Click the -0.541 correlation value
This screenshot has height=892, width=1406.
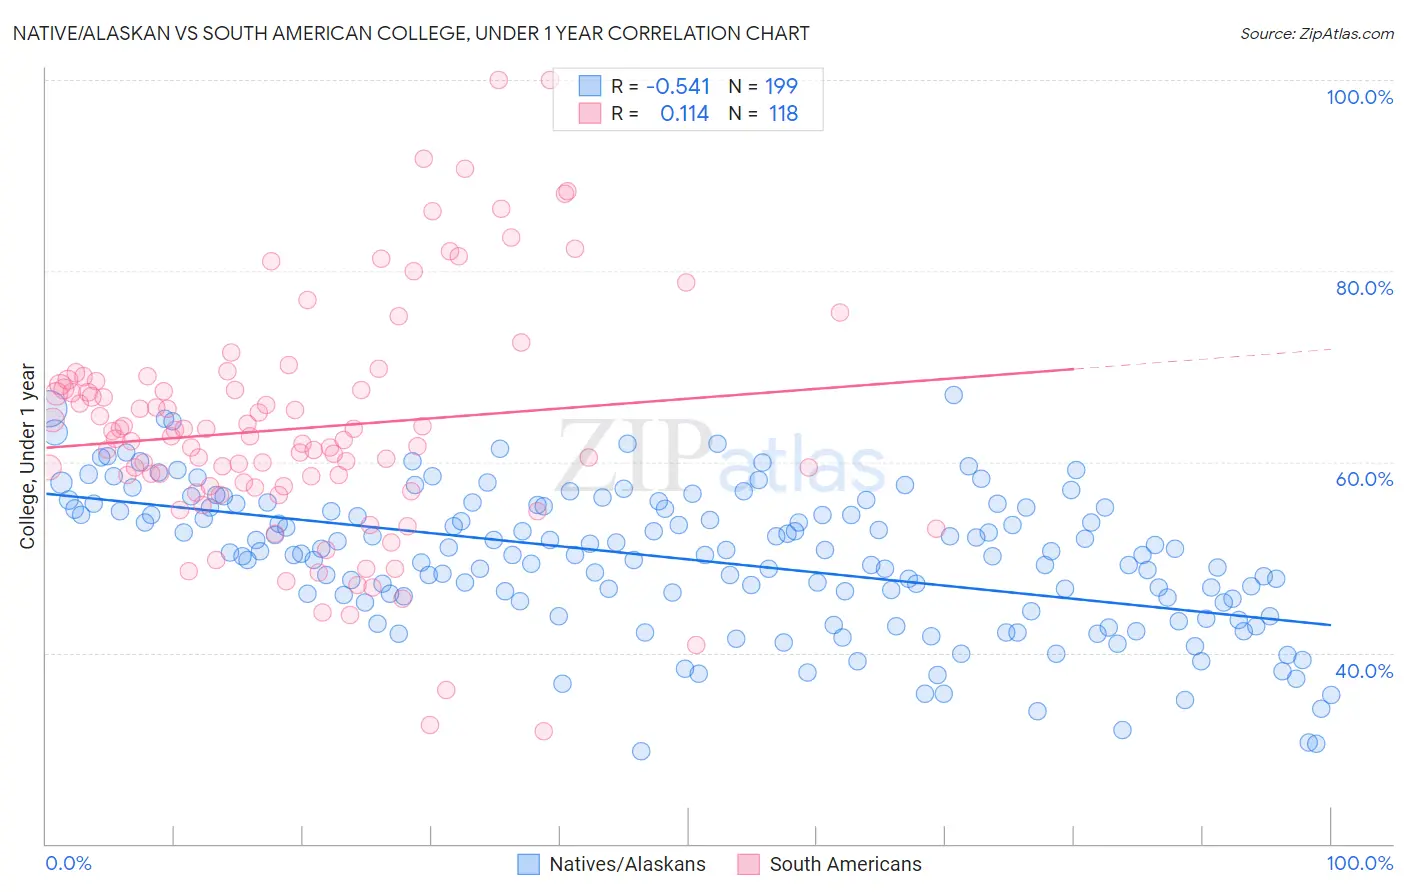click(x=678, y=86)
